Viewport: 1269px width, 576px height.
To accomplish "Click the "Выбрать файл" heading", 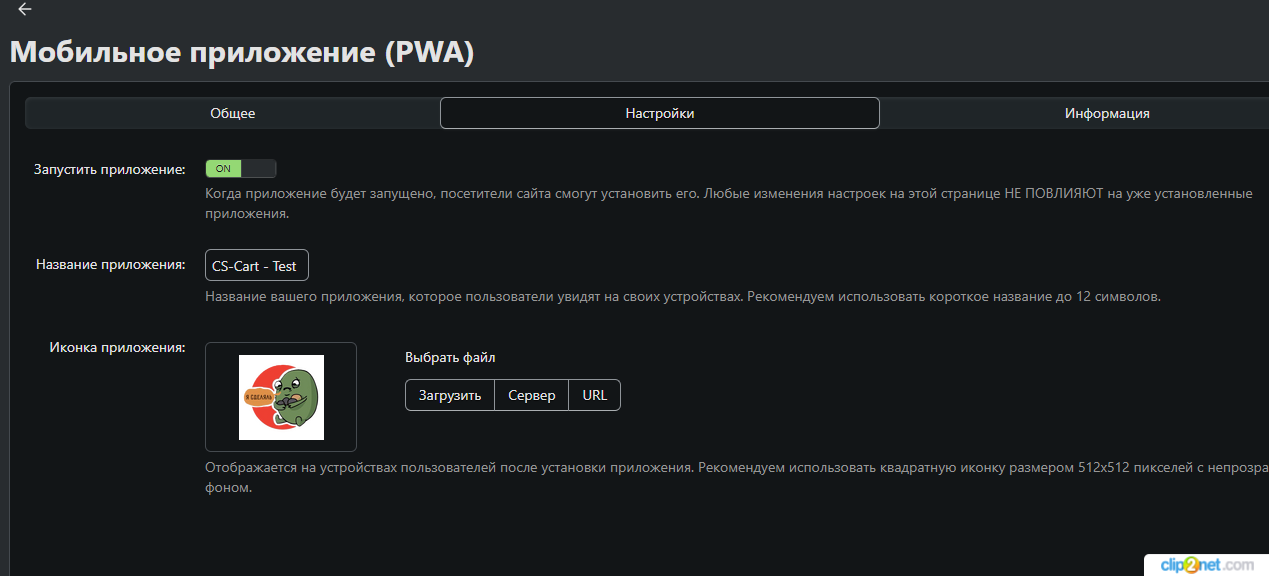I will (x=450, y=357).
